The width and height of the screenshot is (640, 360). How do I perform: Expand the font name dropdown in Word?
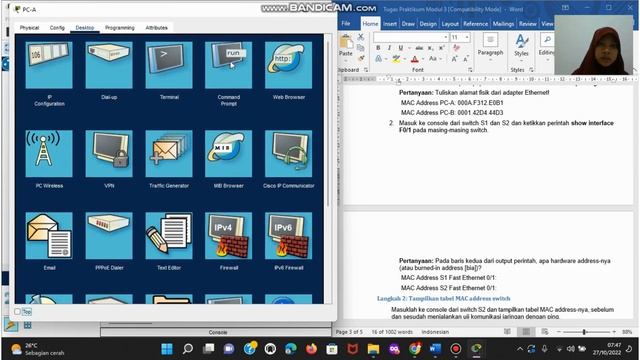pyautogui.click(x=445, y=38)
